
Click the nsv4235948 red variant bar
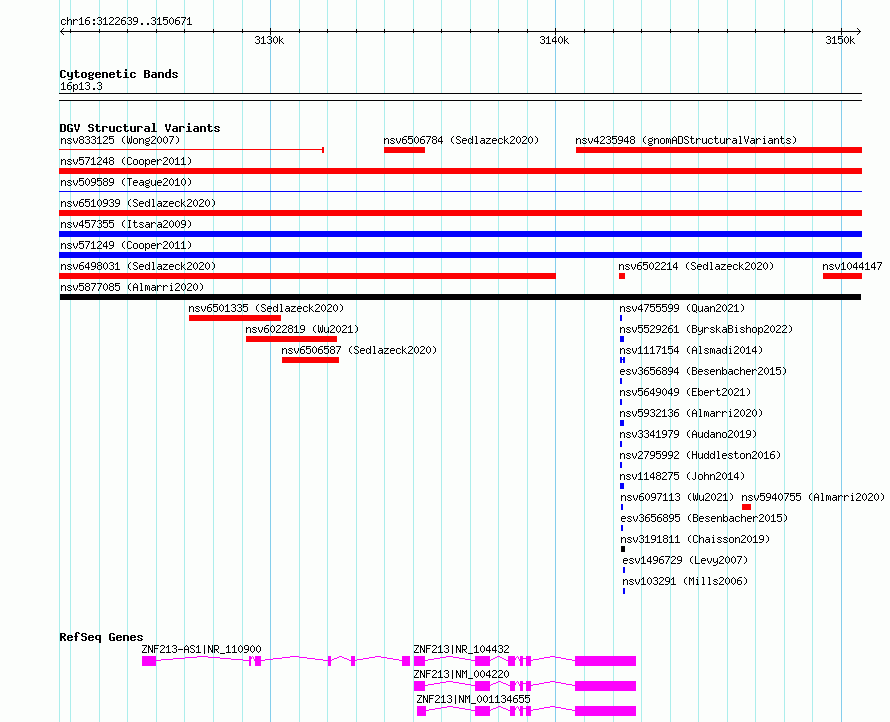pos(719,150)
